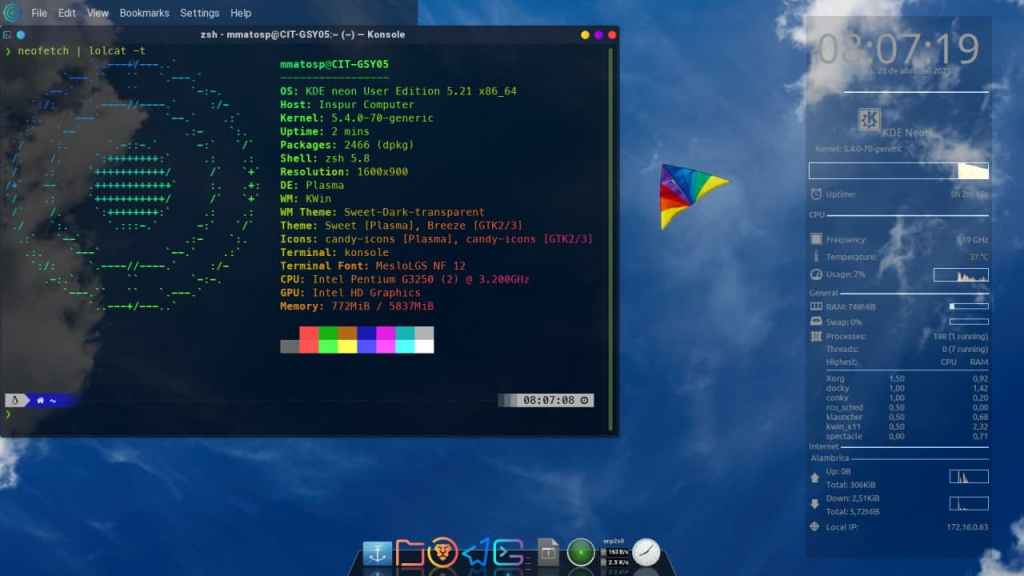Toggle the blue pin button in Konsole titlebar
Image resolution: width=1024 pixels, height=576 pixels.
tap(21, 35)
